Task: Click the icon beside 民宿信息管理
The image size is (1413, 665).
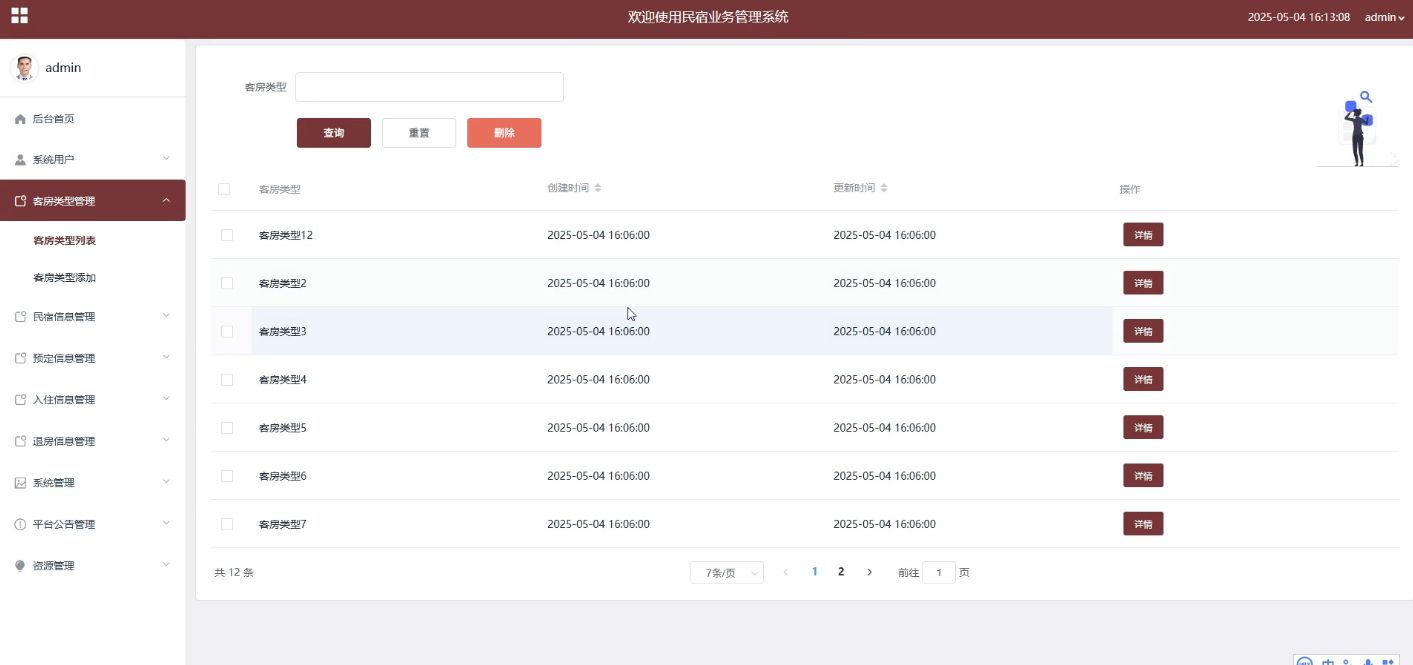Action: click(x=20, y=317)
